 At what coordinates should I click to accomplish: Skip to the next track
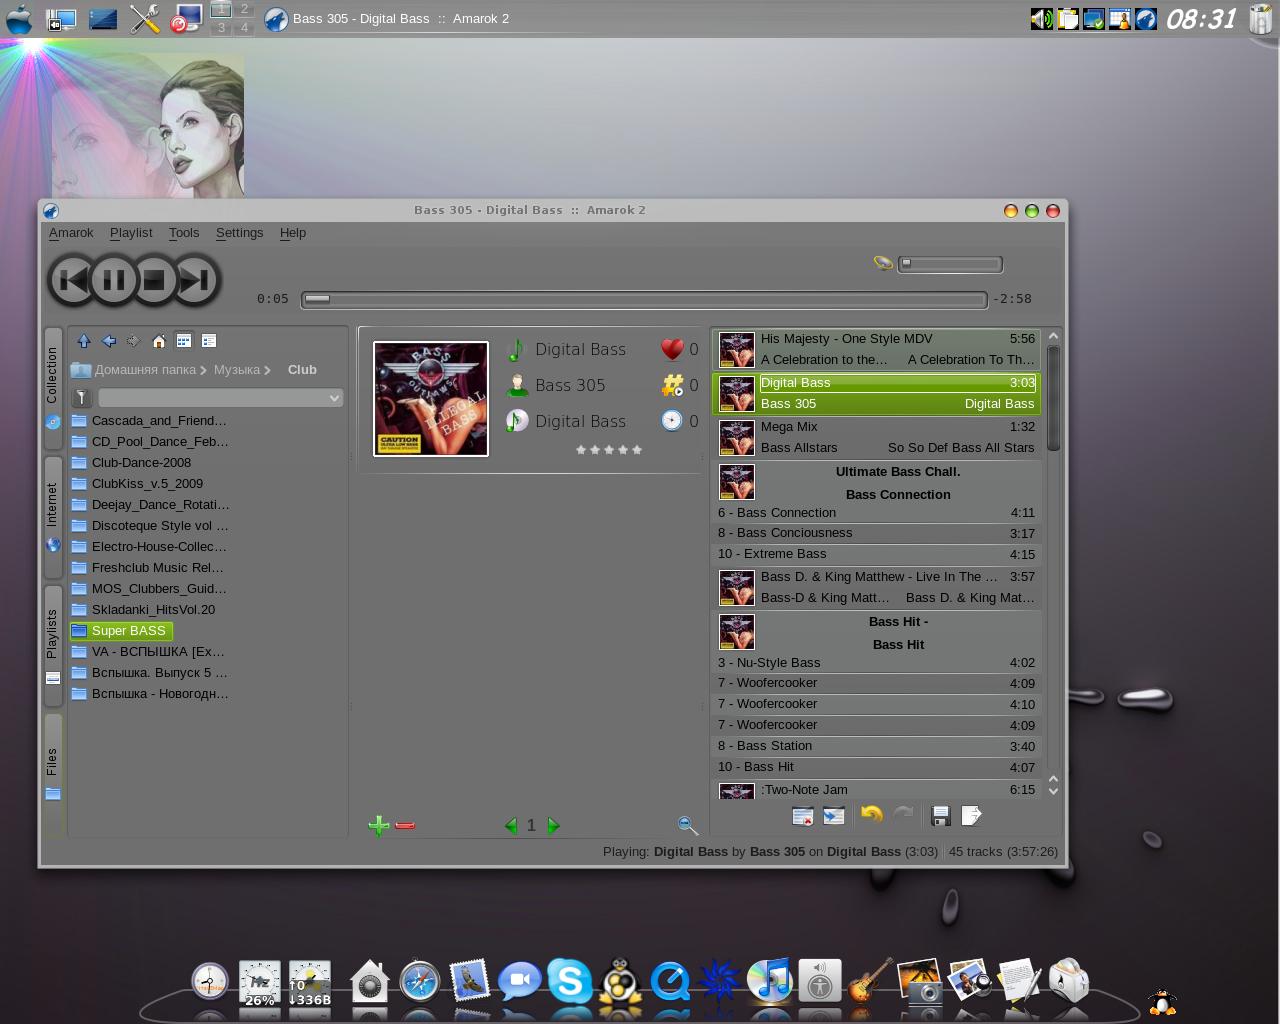[x=196, y=281]
